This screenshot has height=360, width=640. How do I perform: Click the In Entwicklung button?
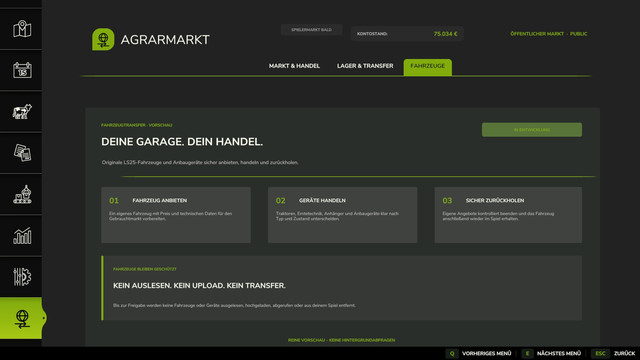[x=532, y=130]
